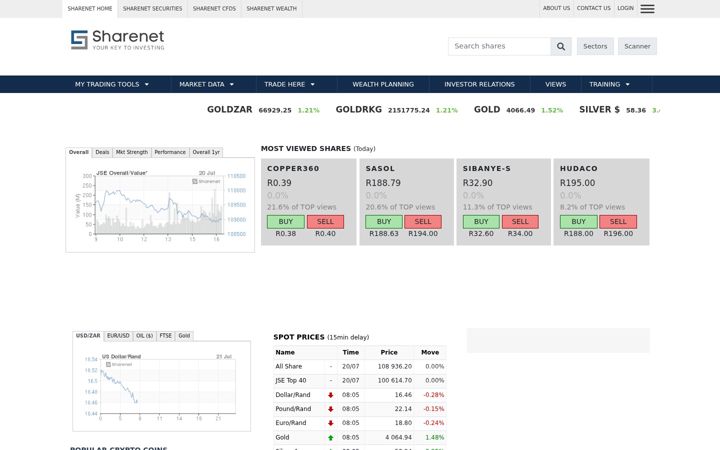This screenshot has height=450, width=720.
Task: Click green up arrow beside Gold
Action: (330, 438)
